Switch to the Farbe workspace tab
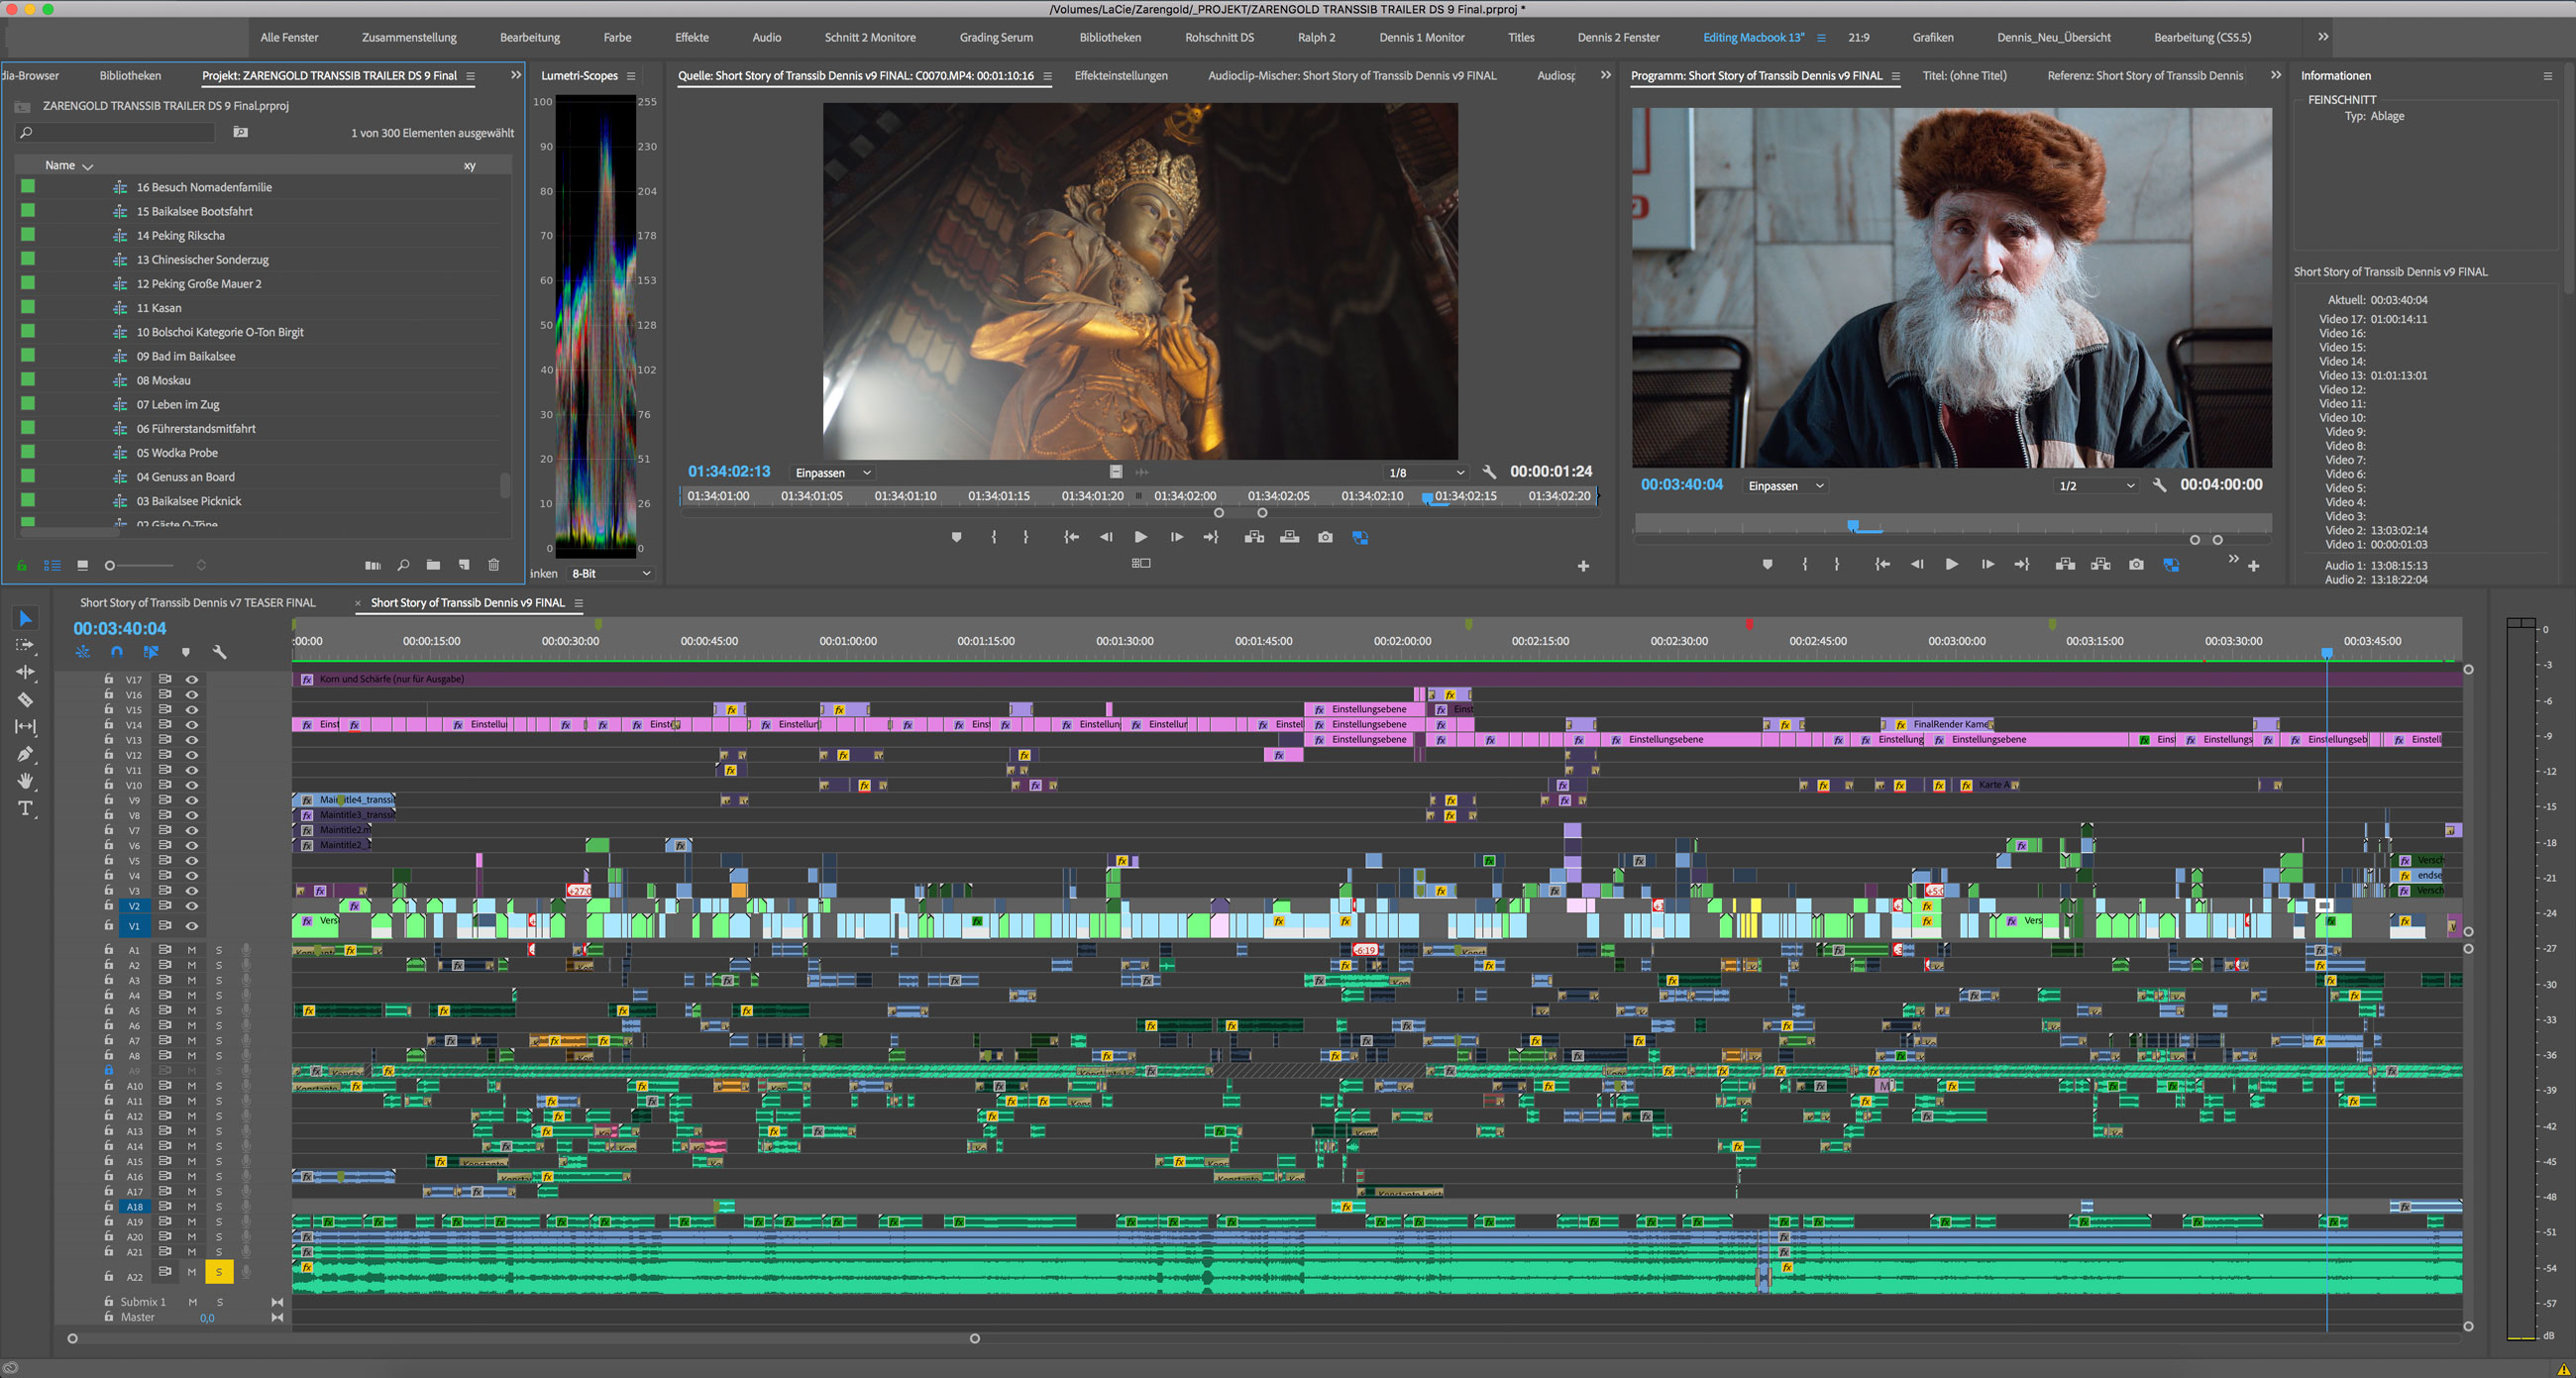 pyautogui.click(x=617, y=37)
